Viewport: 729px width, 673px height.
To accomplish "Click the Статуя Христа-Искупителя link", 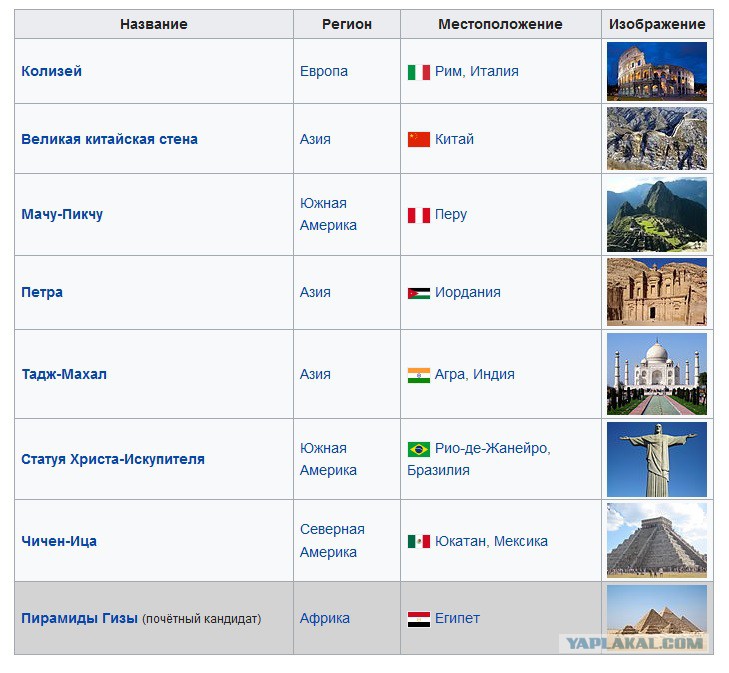I will tap(112, 460).
